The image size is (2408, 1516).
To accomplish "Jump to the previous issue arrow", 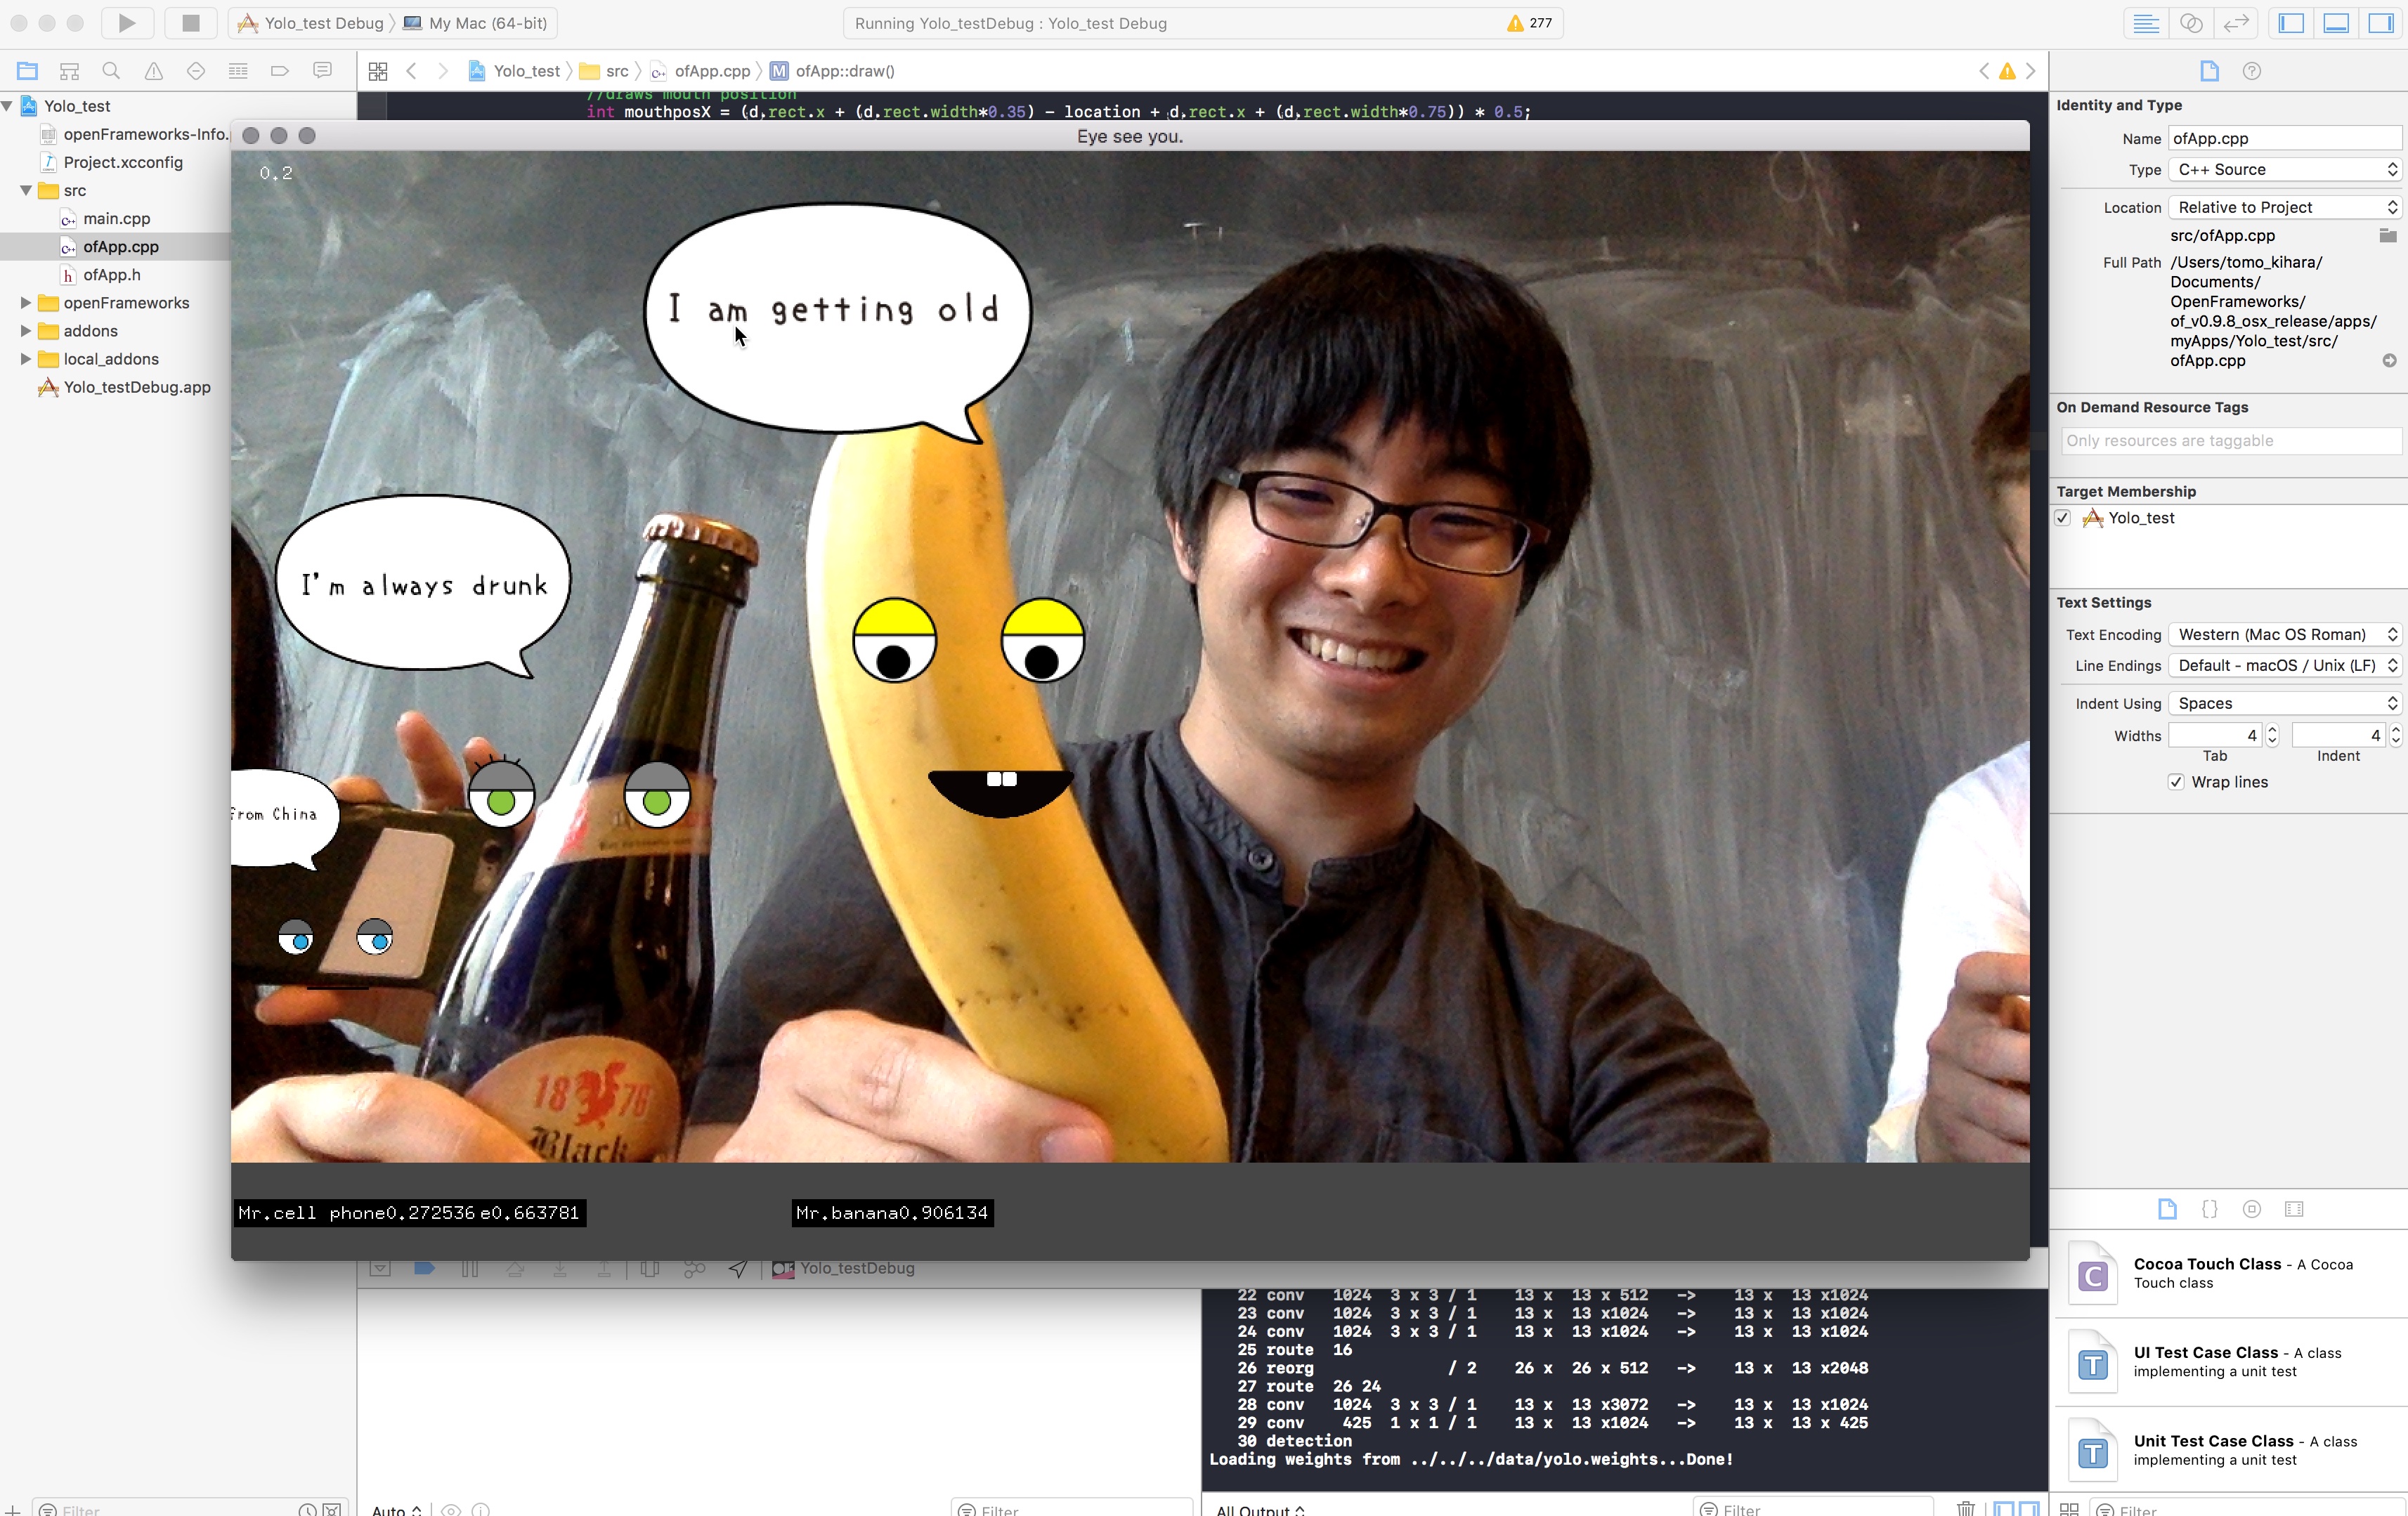I will (1984, 71).
